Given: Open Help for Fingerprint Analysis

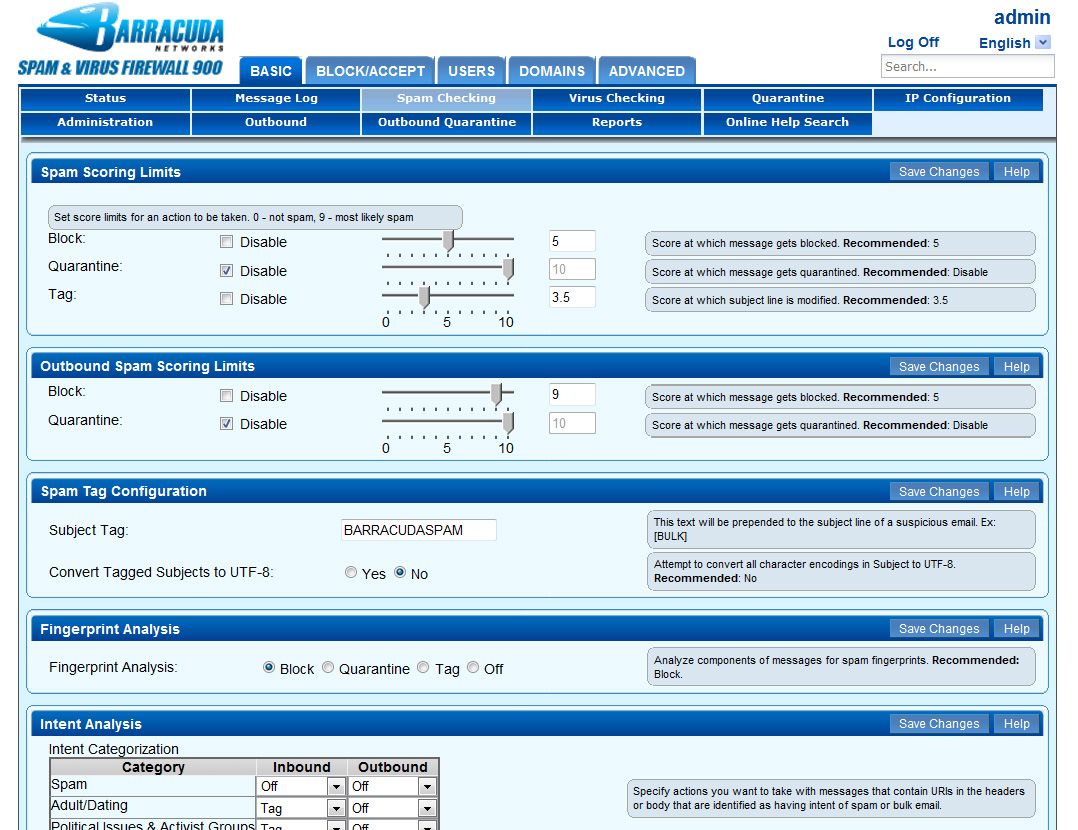Looking at the screenshot, I should point(1016,629).
